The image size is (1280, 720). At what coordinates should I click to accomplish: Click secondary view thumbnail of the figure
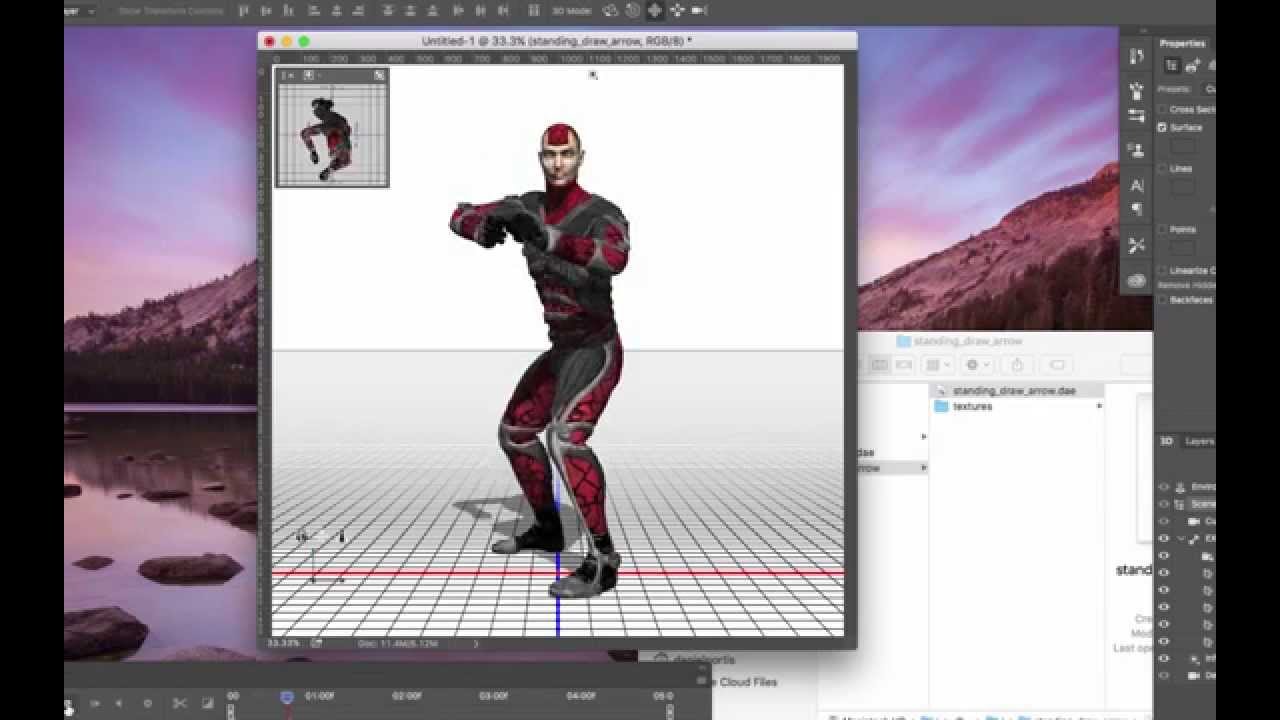332,135
